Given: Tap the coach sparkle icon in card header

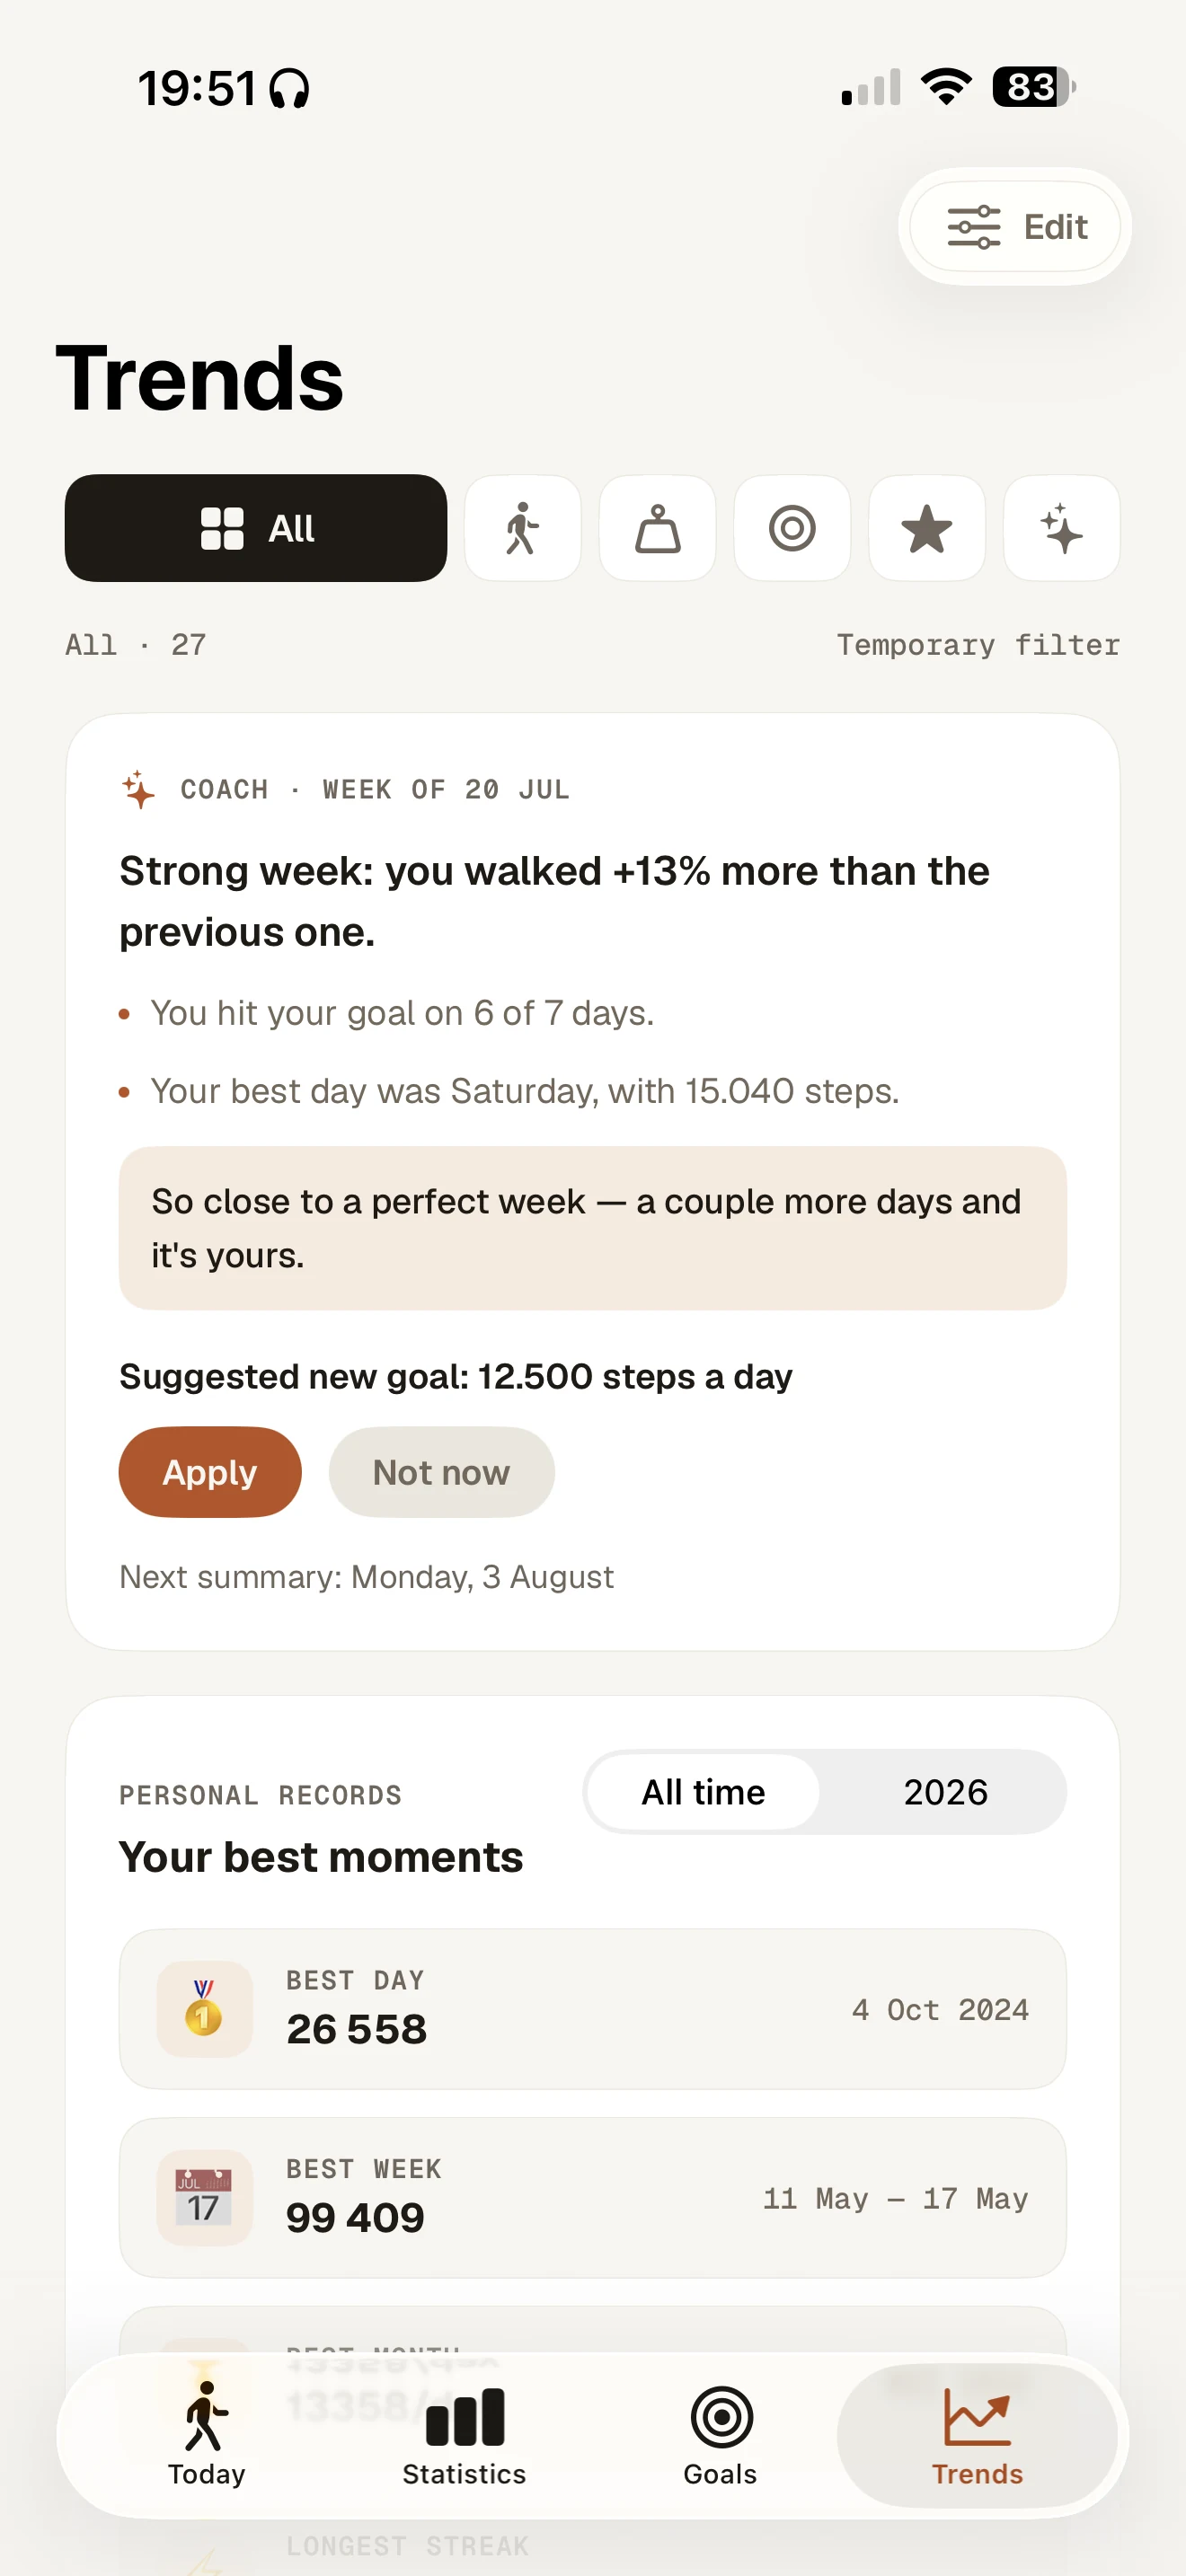Looking at the screenshot, I should [139, 789].
